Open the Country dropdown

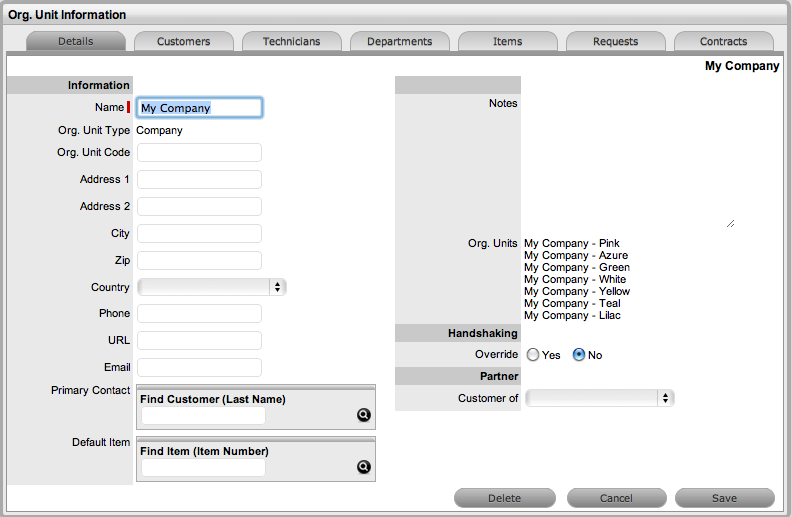point(212,287)
